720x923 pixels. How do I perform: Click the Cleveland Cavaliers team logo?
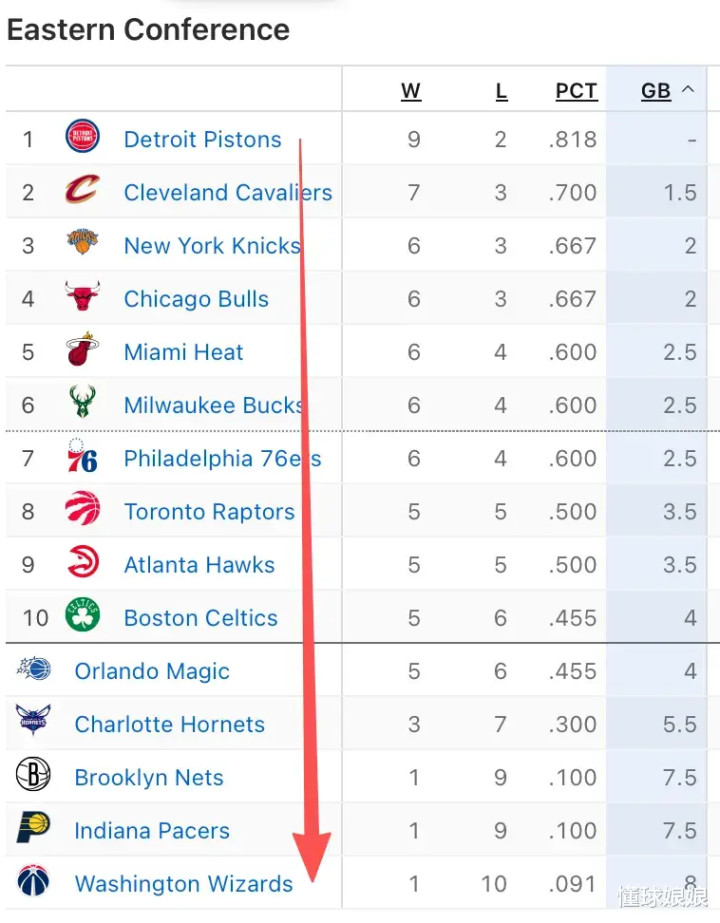83,190
